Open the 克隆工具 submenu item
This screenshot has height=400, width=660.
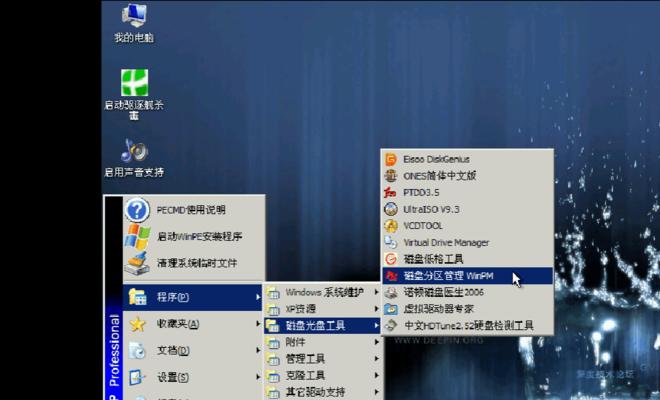coord(322,376)
